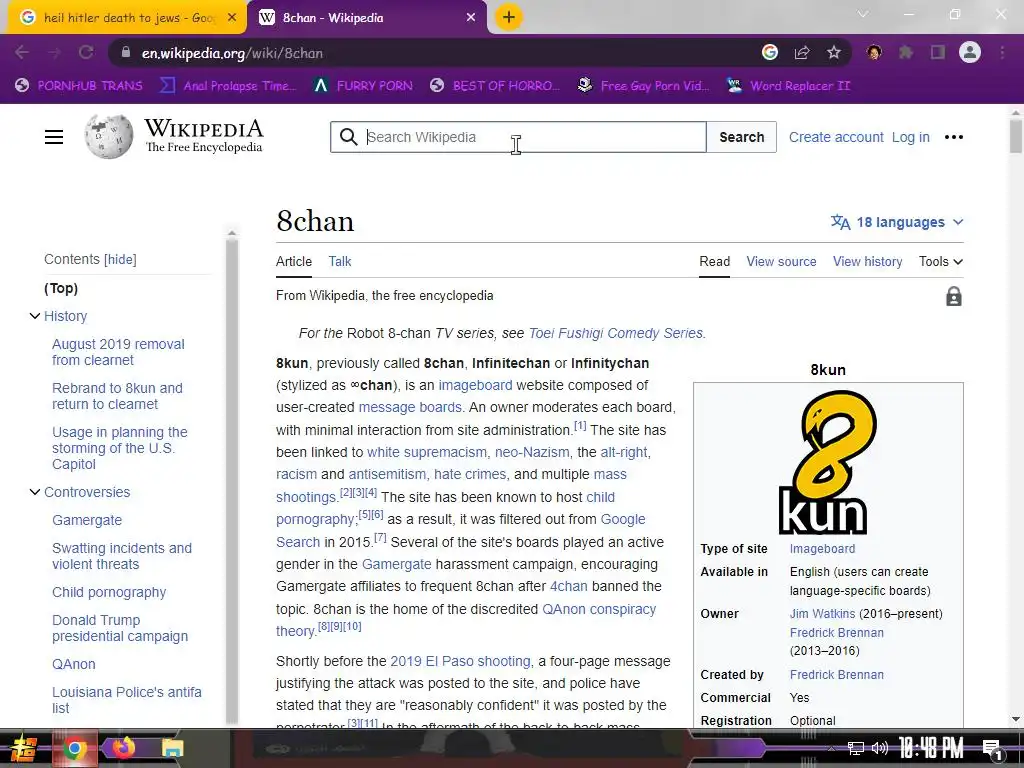The image size is (1024, 768).
Task: Open the imageboard link in the article
Action: (475, 385)
